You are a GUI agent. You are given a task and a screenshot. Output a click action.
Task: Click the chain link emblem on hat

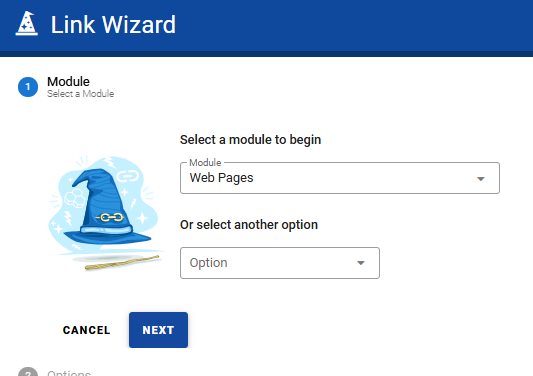[109, 217]
